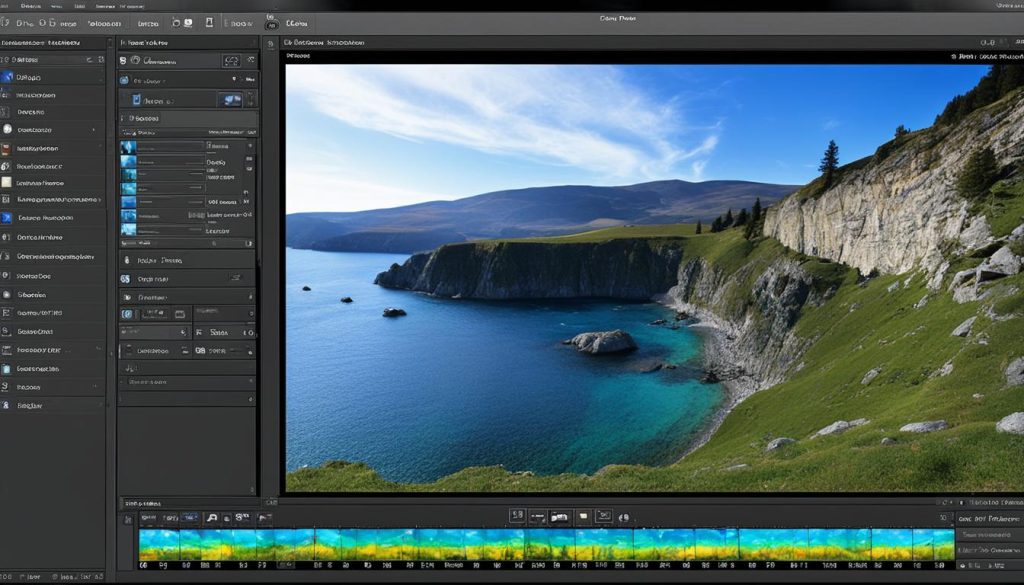
Task: Toggle the blue circular icon in the lower panel controls
Action: pyautogui.click(x=127, y=315)
